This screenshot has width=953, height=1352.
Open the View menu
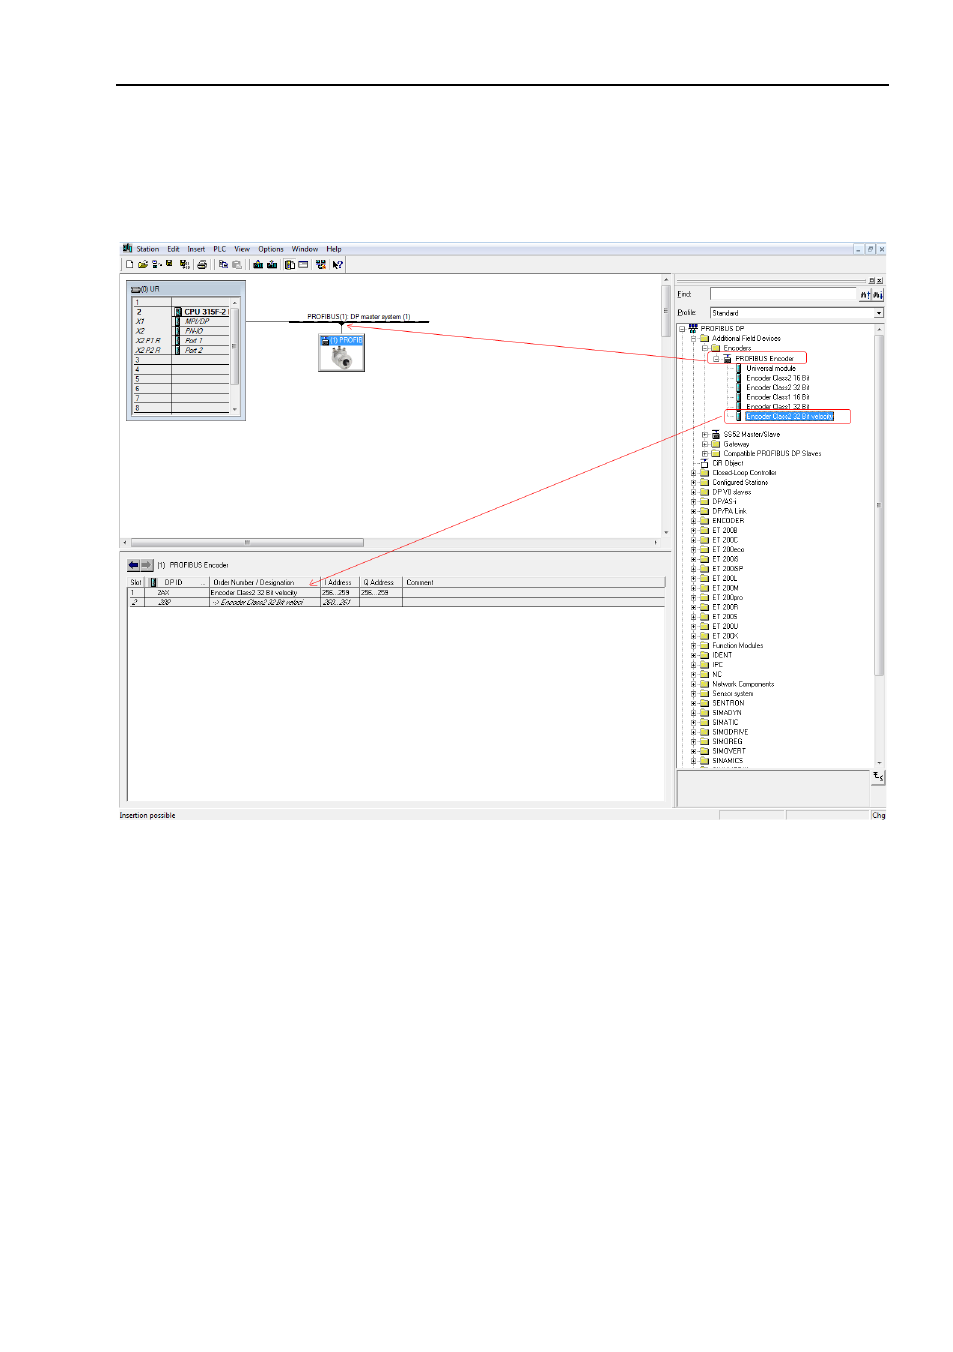click(x=242, y=249)
